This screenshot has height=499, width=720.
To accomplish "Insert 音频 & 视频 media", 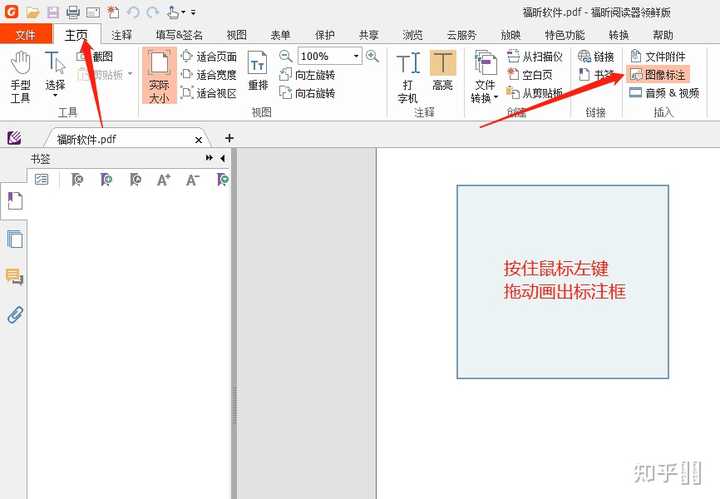I will (664, 93).
